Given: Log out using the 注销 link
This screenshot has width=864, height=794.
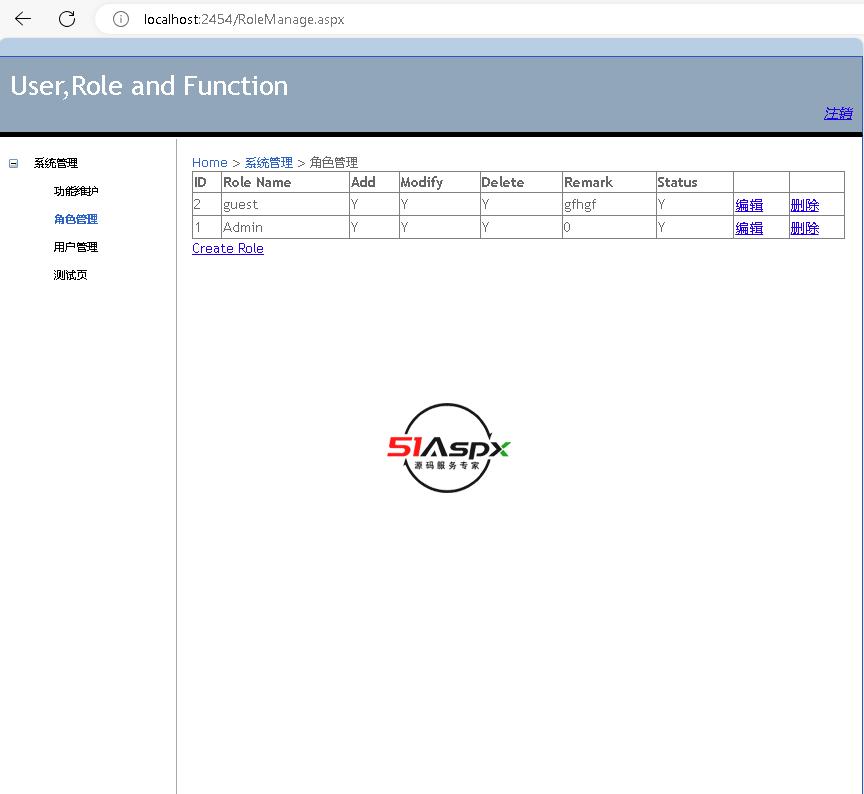Looking at the screenshot, I should [x=838, y=114].
